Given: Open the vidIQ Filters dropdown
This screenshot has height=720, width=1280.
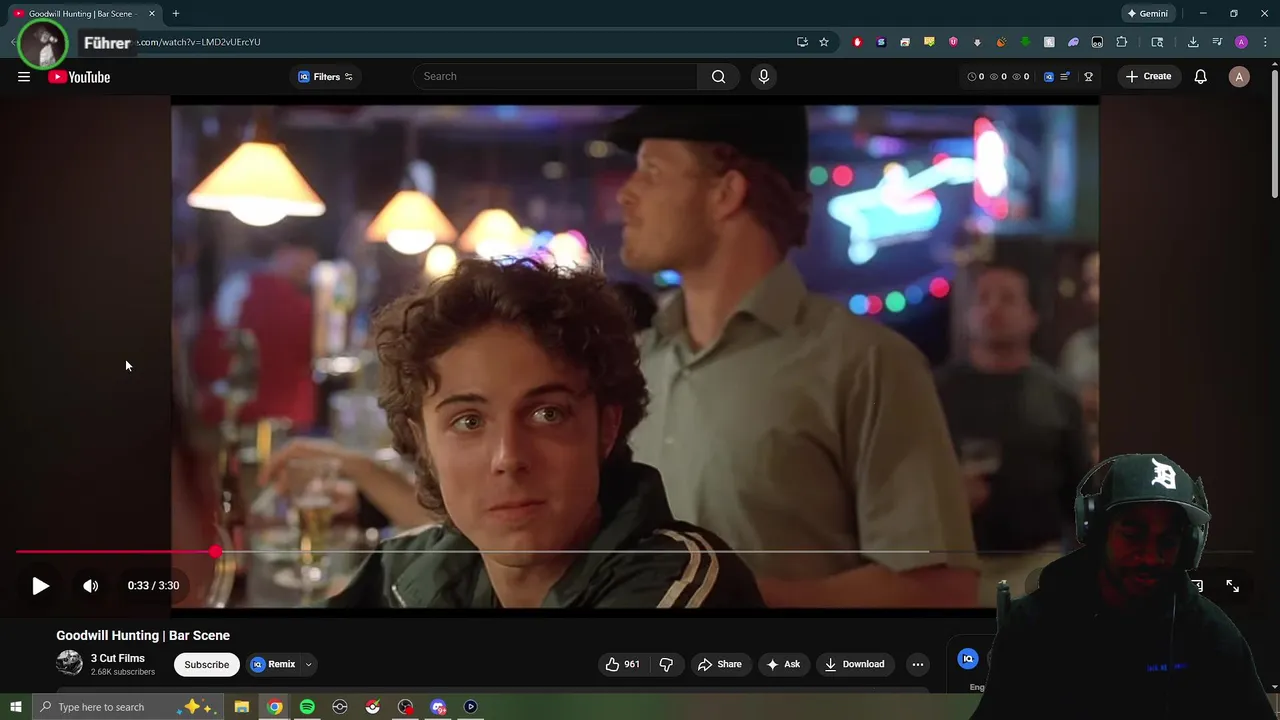Looking at the screenshot, I should 325,77.
